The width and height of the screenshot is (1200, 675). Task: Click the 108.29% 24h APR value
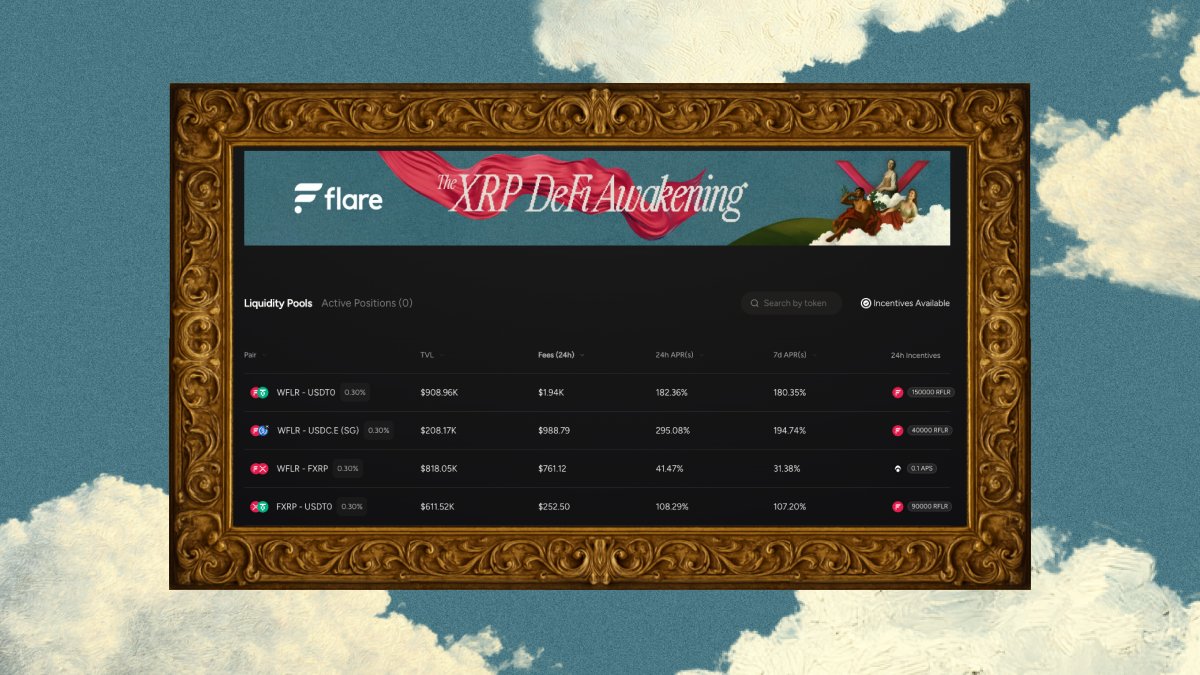tap(672, 507)
